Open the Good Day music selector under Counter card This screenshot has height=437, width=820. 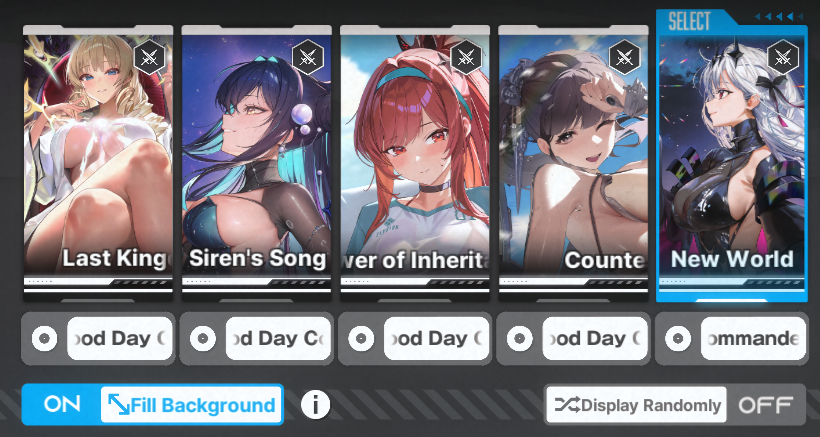click(595, 338)
